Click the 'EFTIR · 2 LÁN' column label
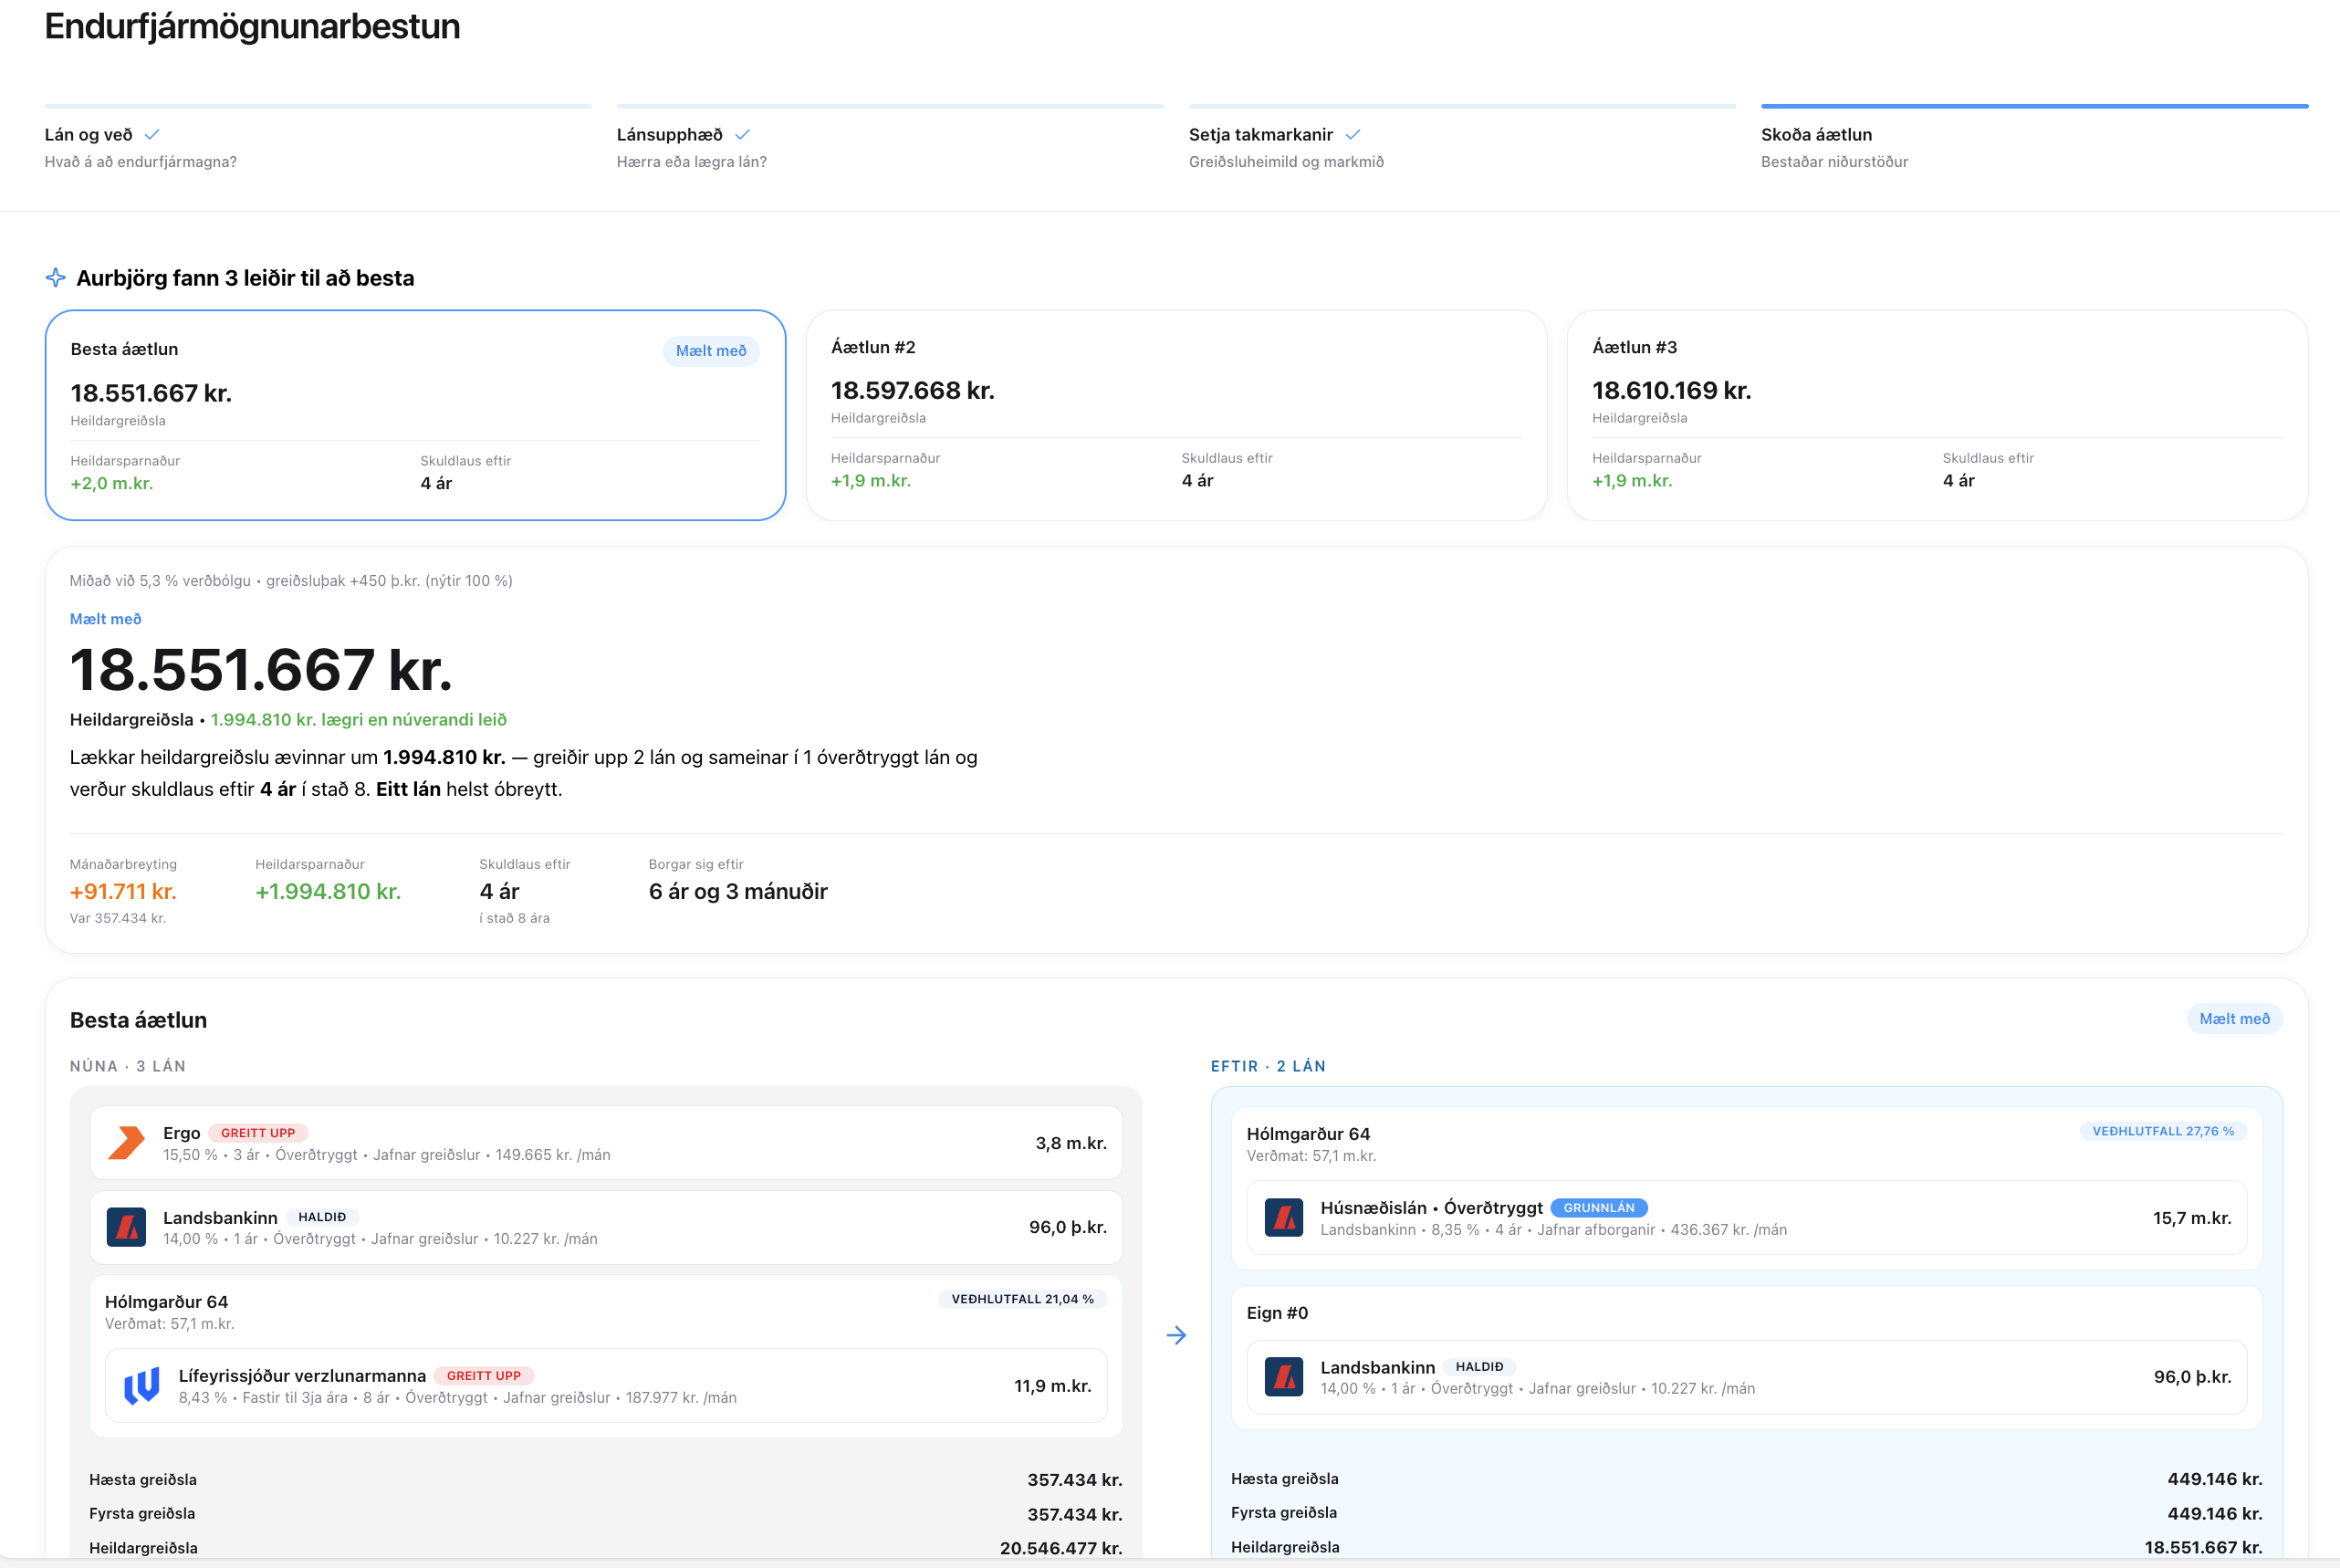2340x1568 pixels. pos(1268,1066)
